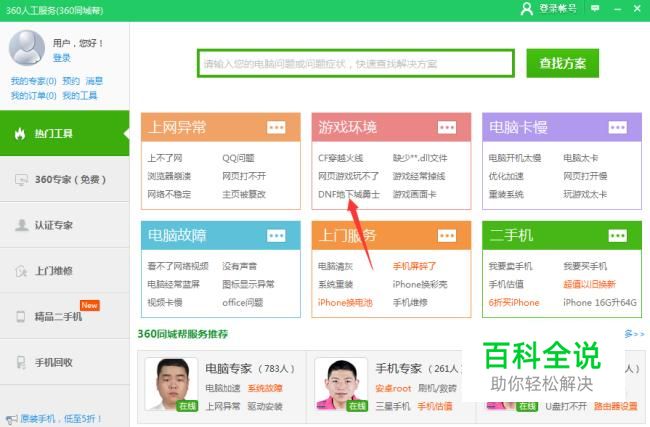Image resolution: width=650 pixels, height=427 pixels.
Task: Select 优化加速 entry
Action: point(506,176)
